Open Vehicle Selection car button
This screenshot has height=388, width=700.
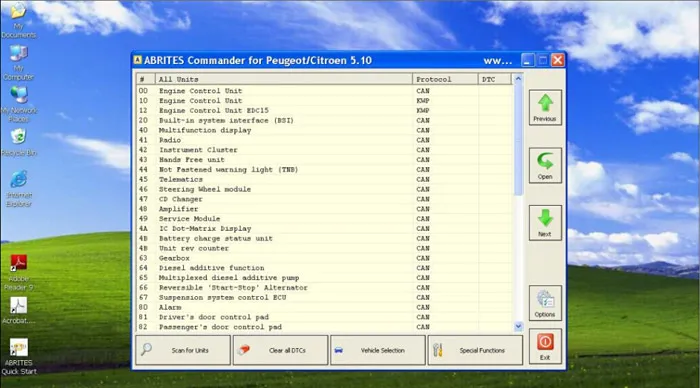pyautogui.click(x=378, y=350)
